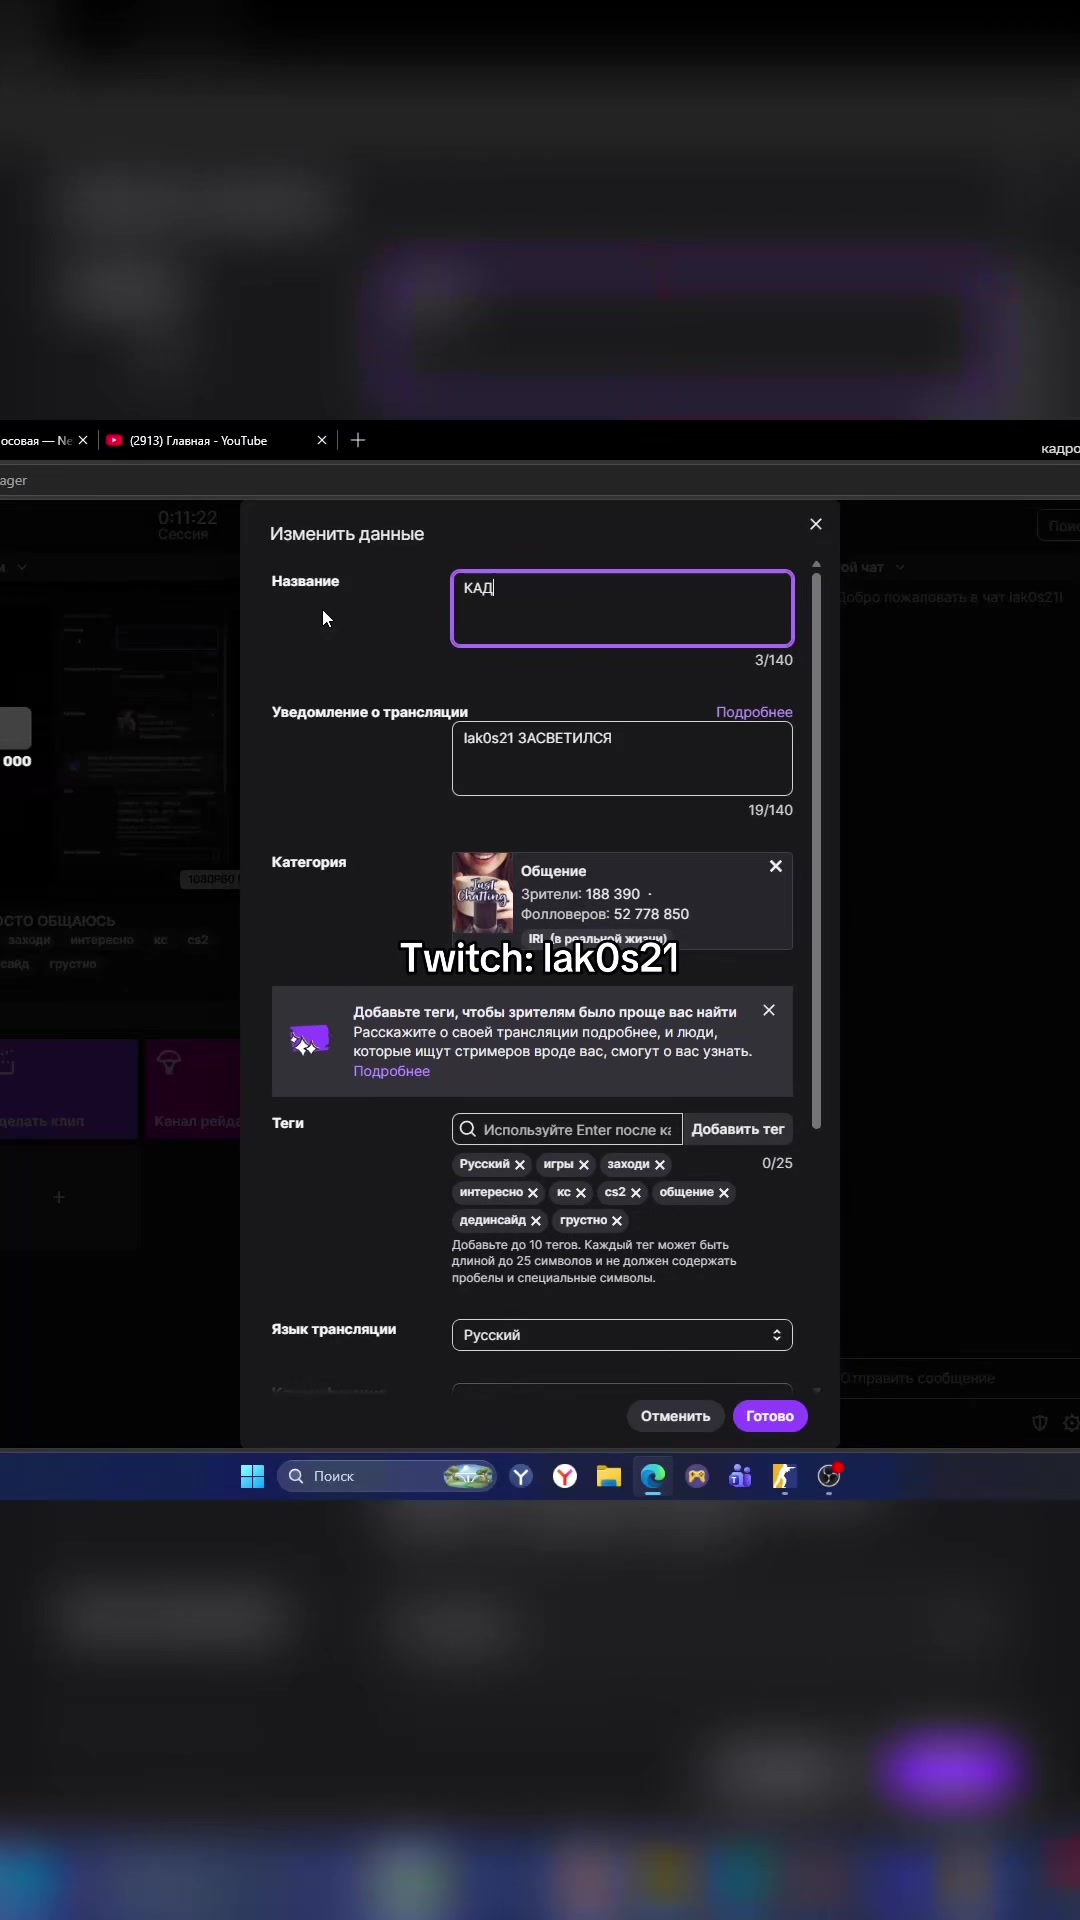This screenshot has width=1080, height=1920.
Task: Open File Explorer from the taskbar
Action: (609, 1476)
